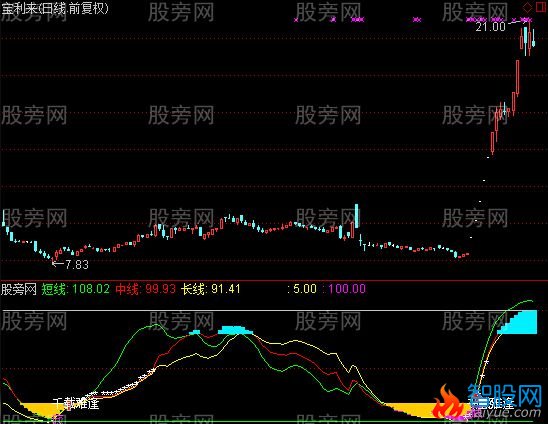
Task: Select the chart title 宝利来(日线,前复权)
Action: 55,9
